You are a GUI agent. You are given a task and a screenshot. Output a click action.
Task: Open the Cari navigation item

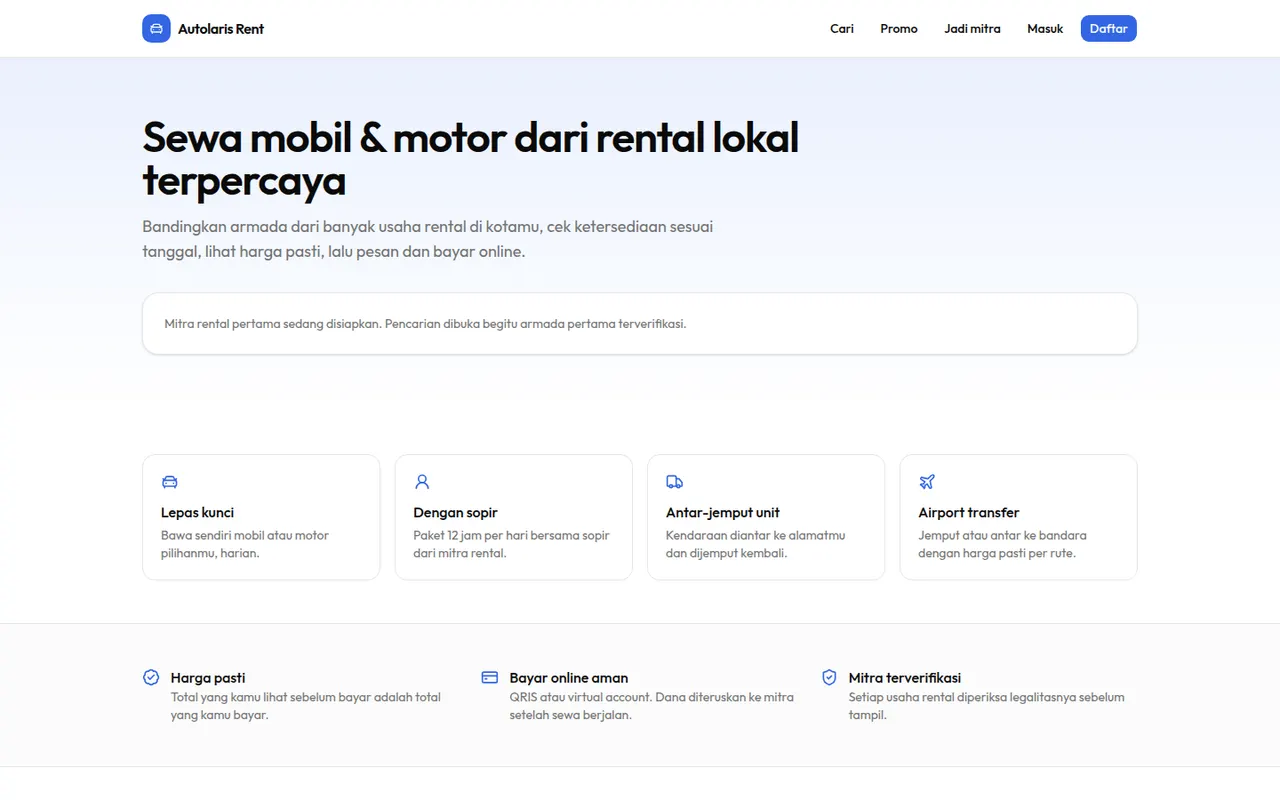pos(842,29)
